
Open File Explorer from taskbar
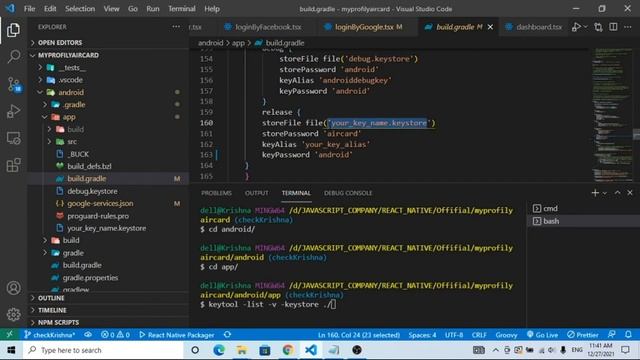click(x=242, y=350)
